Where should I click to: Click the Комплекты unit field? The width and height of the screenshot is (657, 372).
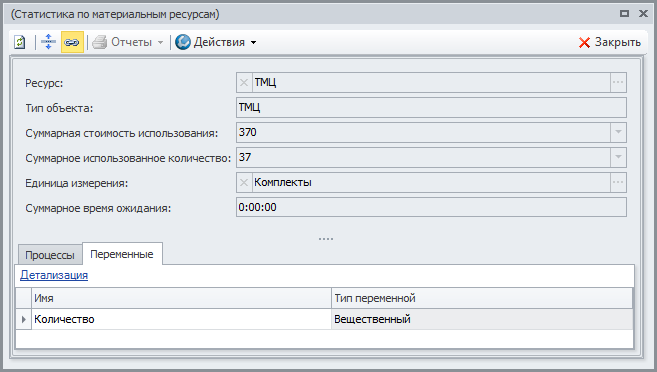pos(431,183)
